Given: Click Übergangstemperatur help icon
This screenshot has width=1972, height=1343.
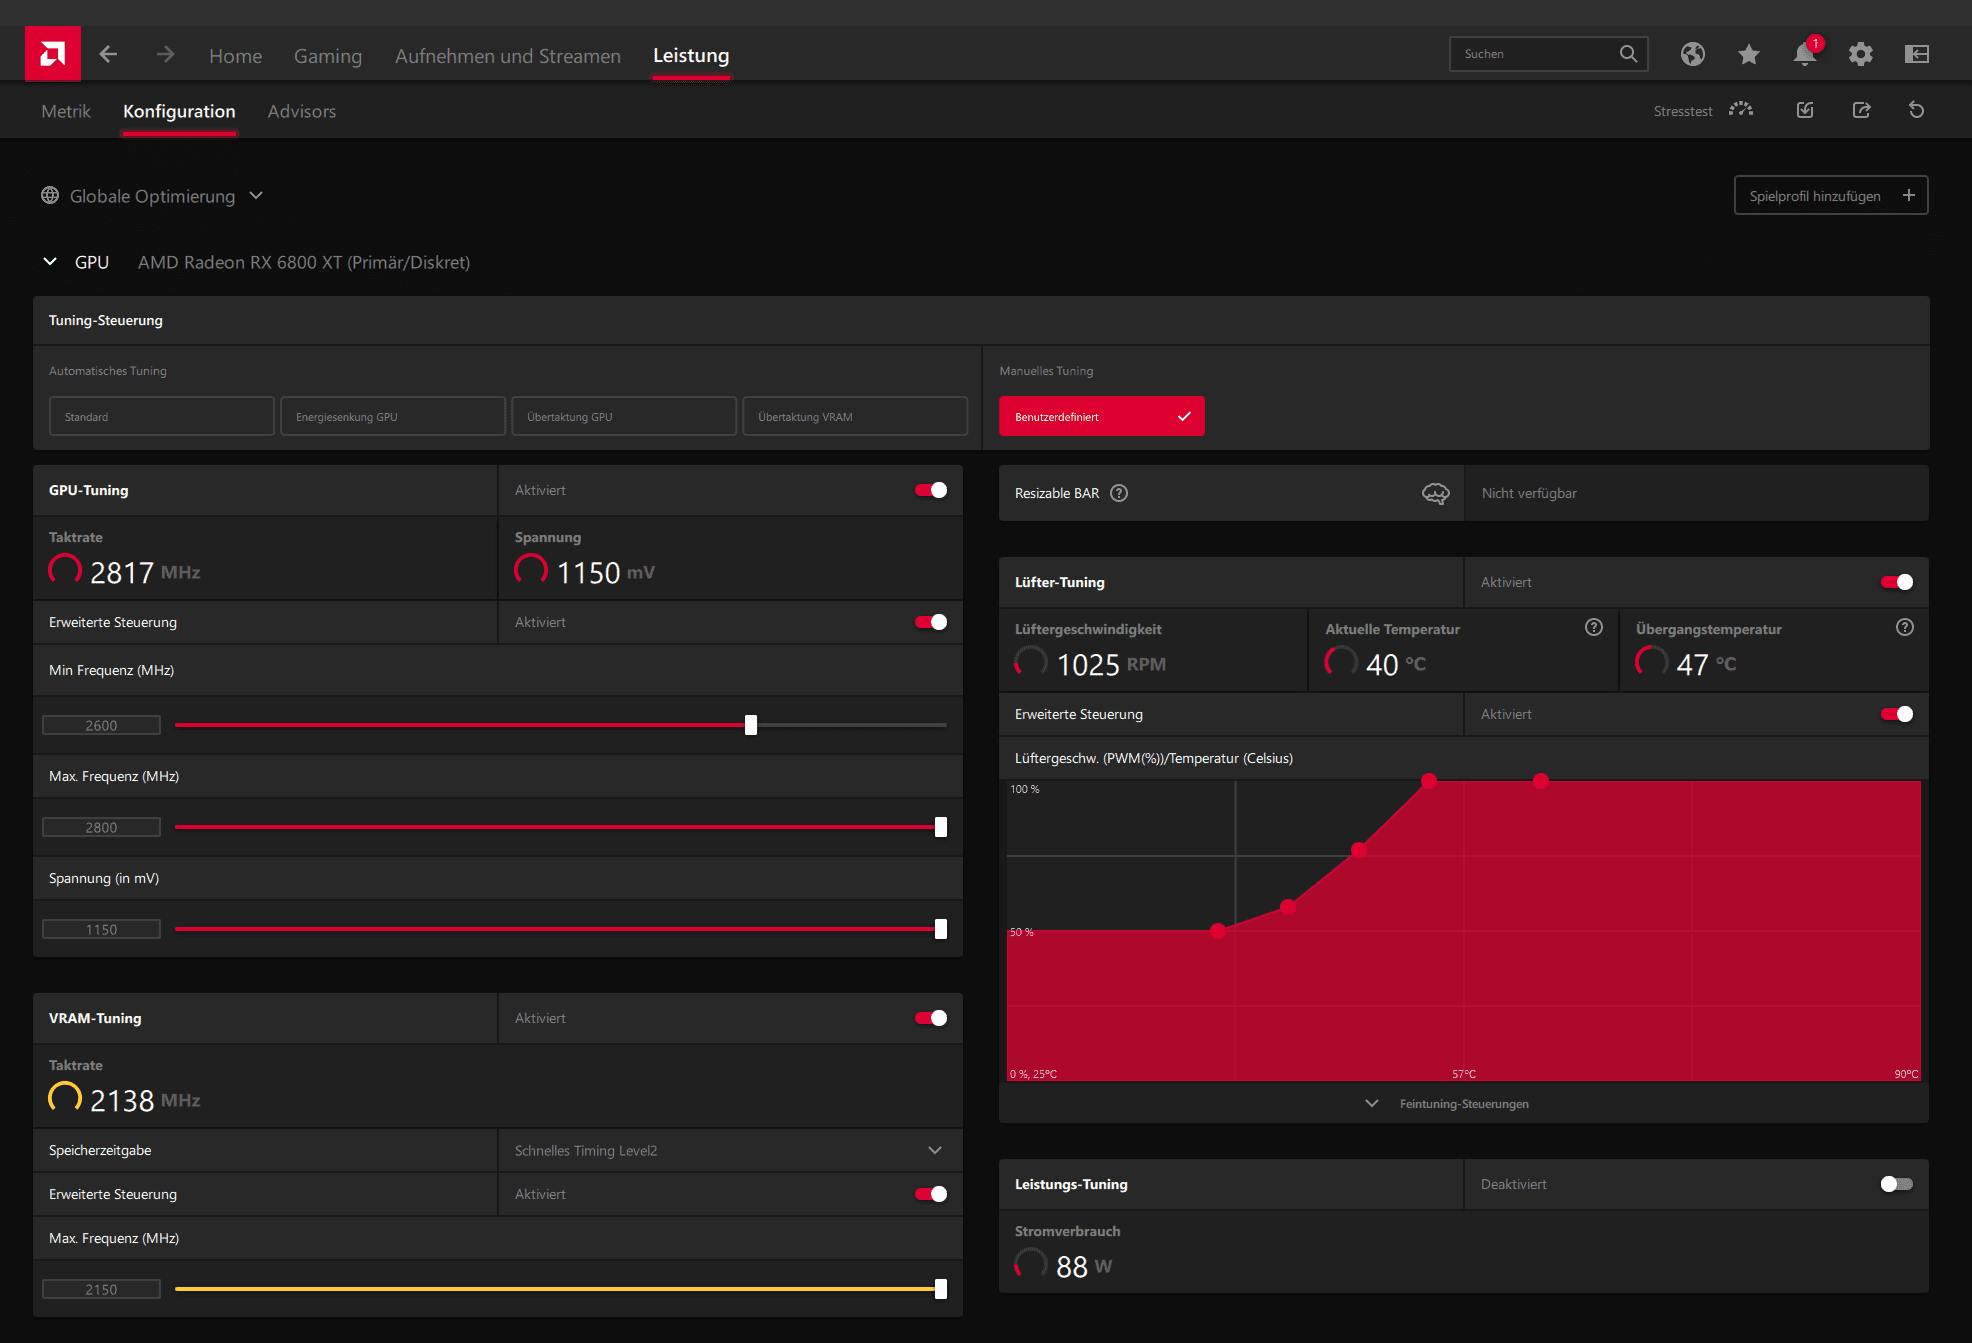Looking at the screenshot, I should pyautogui.click(x=1905, y=627).
